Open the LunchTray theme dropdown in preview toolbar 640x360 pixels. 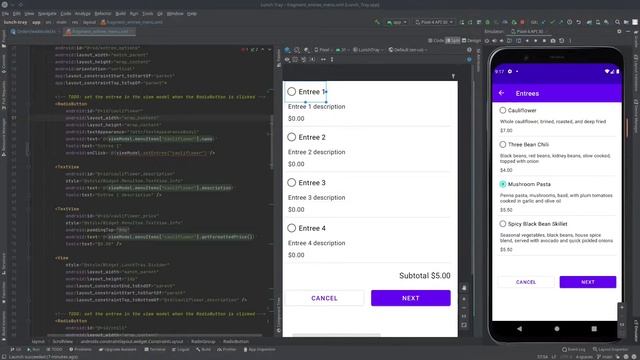pos(368,50)
